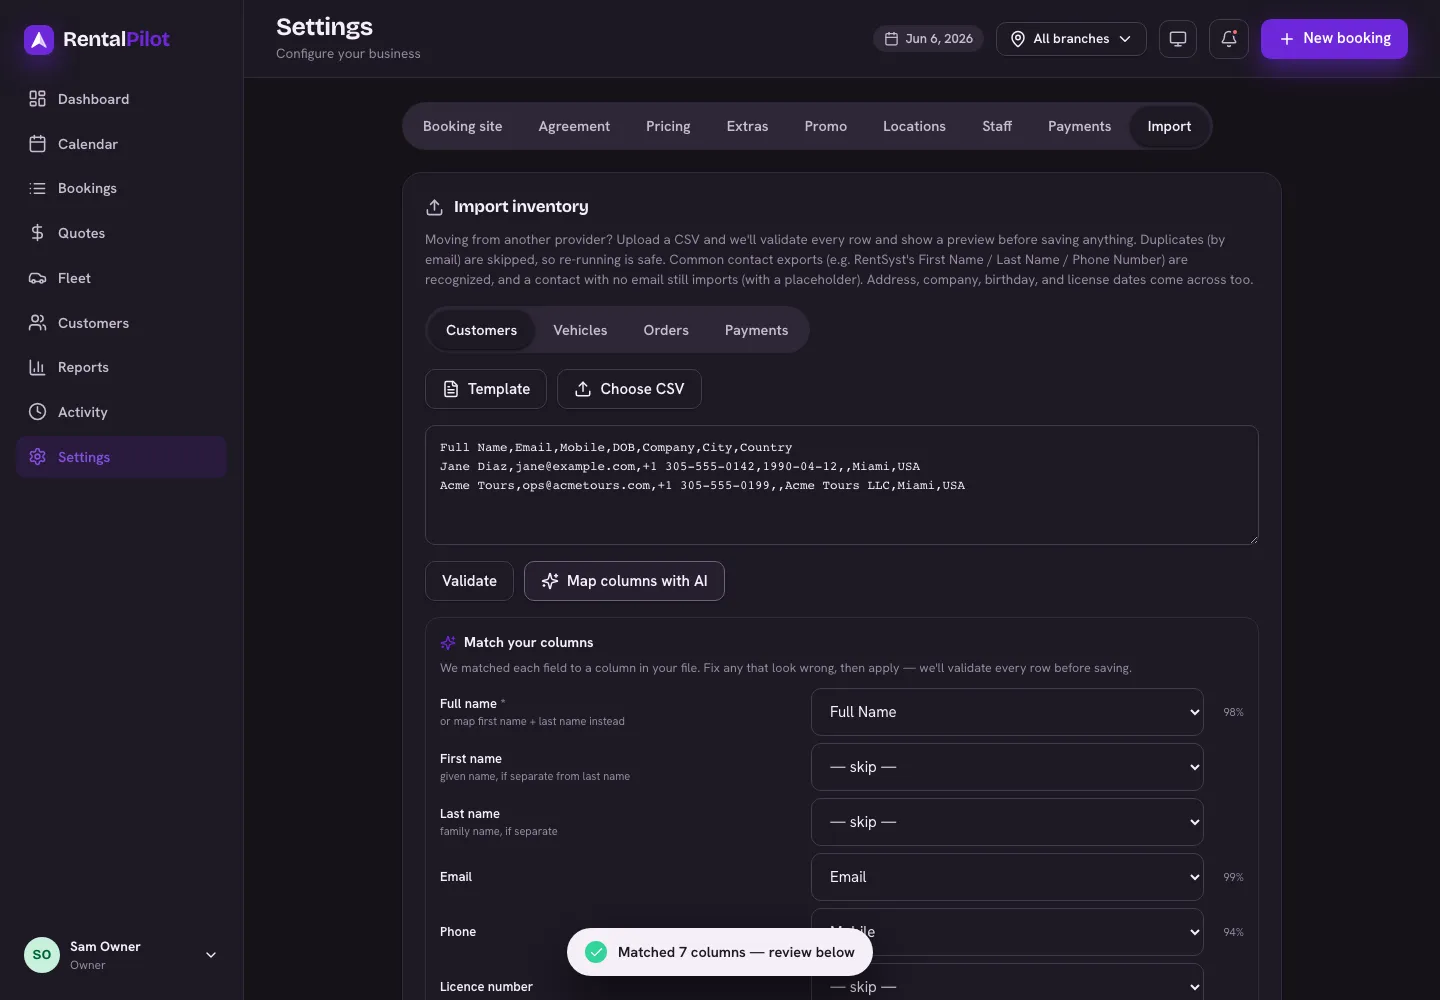Open Fleet car icon in sidebar
This screenshot has width=1440, height=1000.
coord(38,278)
